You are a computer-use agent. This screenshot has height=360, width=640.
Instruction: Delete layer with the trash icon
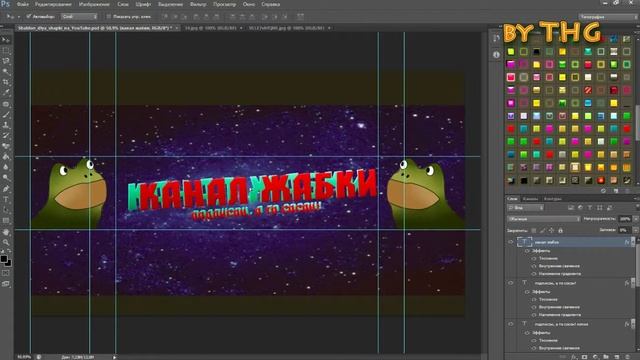point(627,357)
